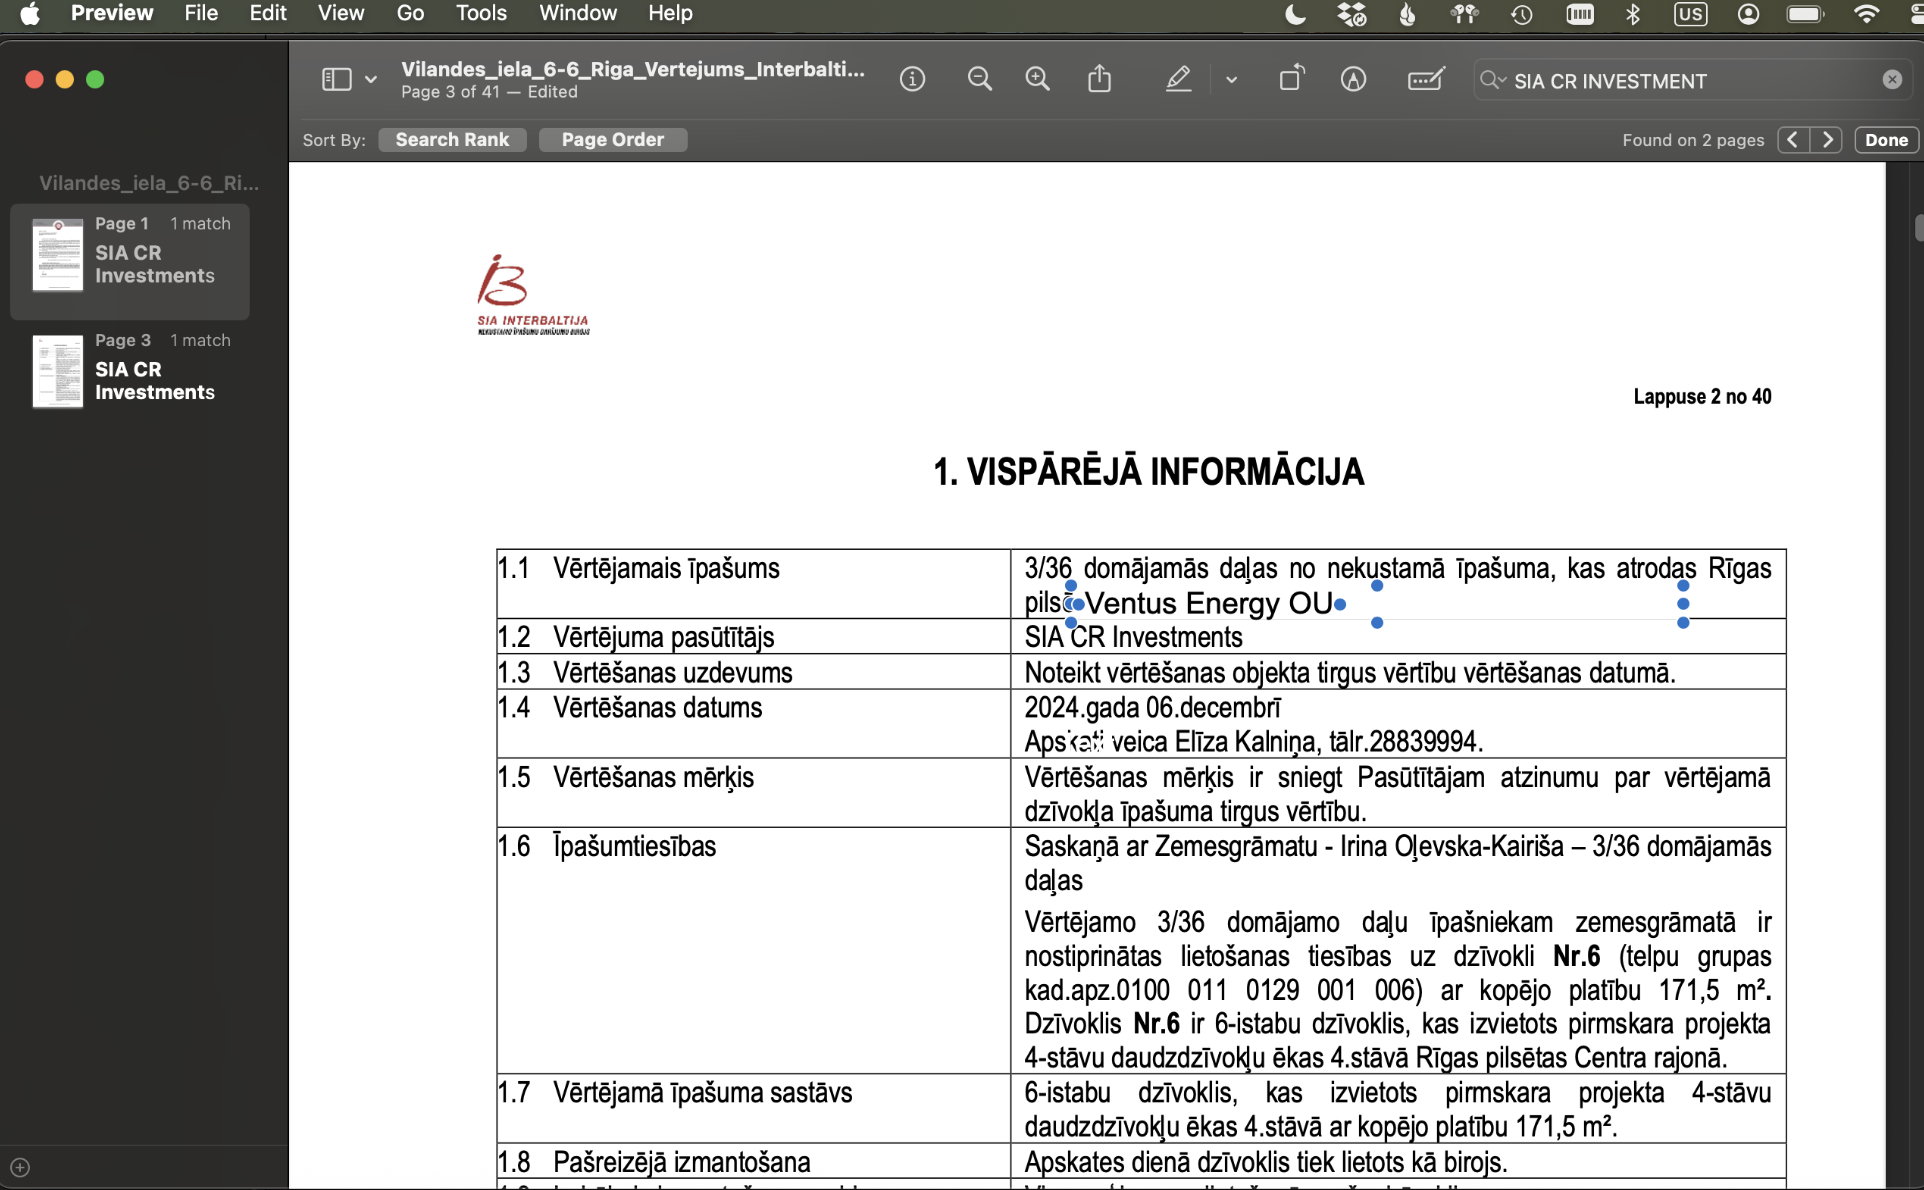Select Page 3 search result thumbnail

tap(58, 371)
